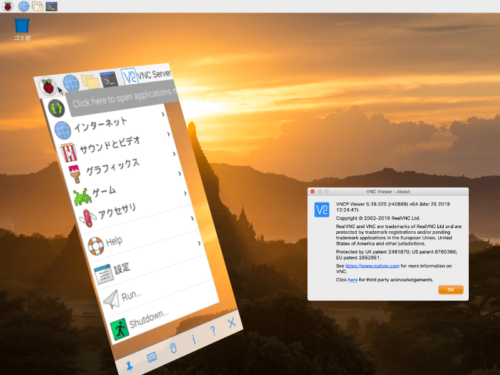Open help via the question mark icon
The width and height of the screenshot is (500, 375).
(x=213, y=330)
